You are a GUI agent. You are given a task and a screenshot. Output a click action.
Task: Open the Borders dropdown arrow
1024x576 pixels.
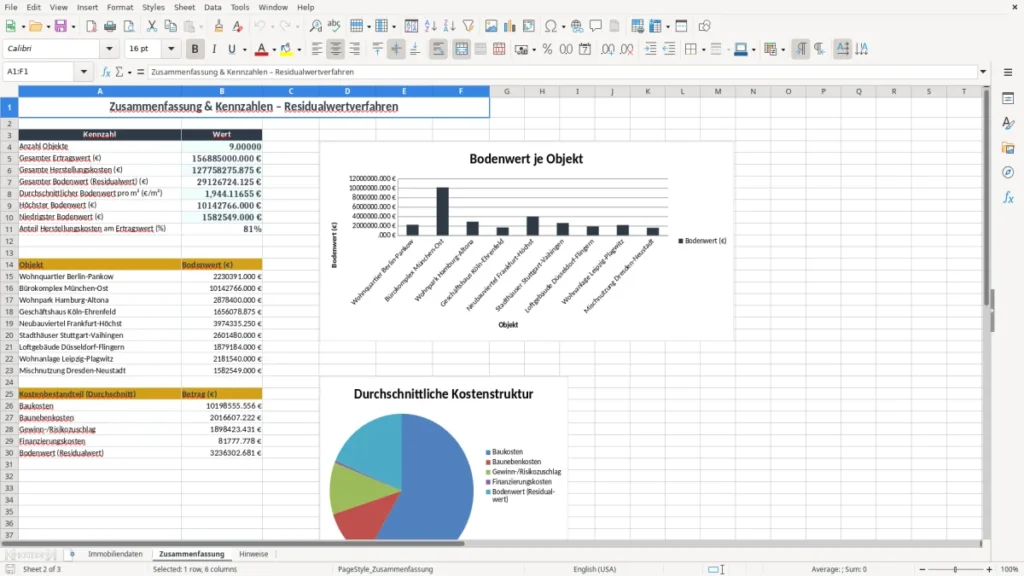coord(703,50)
